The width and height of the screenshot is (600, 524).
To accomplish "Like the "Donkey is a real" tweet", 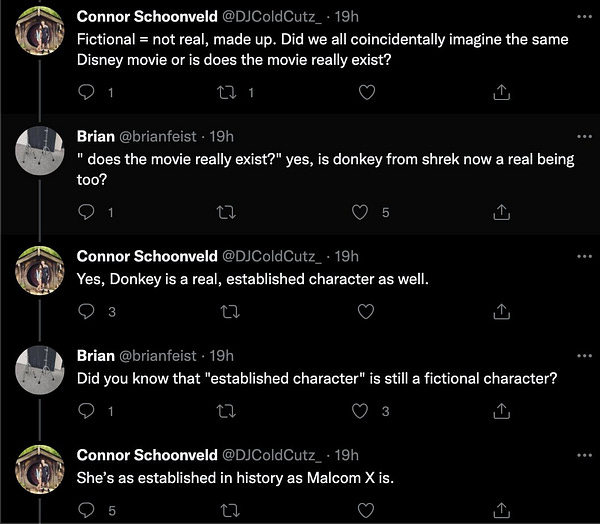I will (x=366, y=311).
